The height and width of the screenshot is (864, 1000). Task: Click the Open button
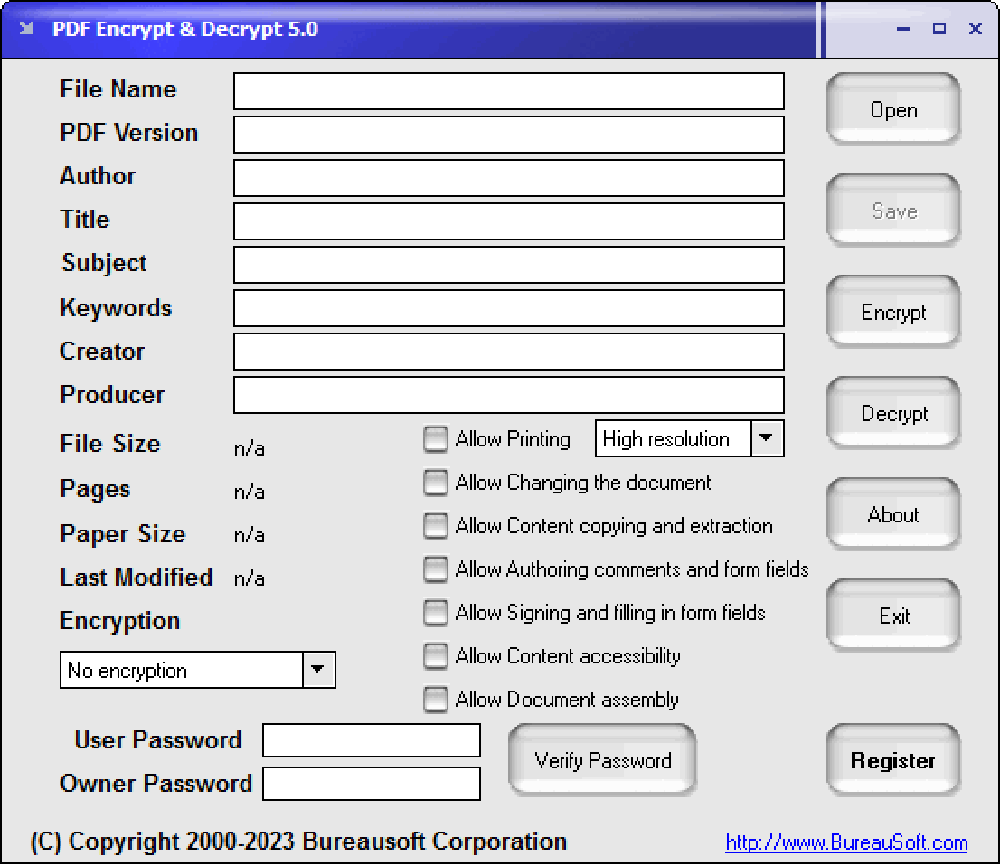click(x=893, y=110)
